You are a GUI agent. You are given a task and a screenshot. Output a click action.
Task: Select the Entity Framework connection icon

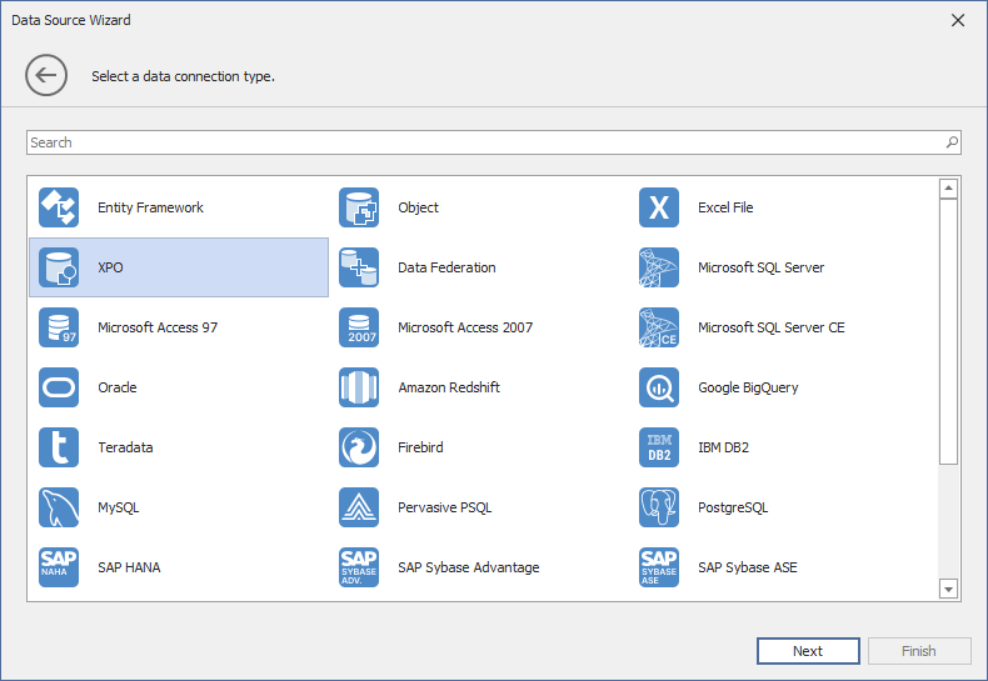click(59, 208)
